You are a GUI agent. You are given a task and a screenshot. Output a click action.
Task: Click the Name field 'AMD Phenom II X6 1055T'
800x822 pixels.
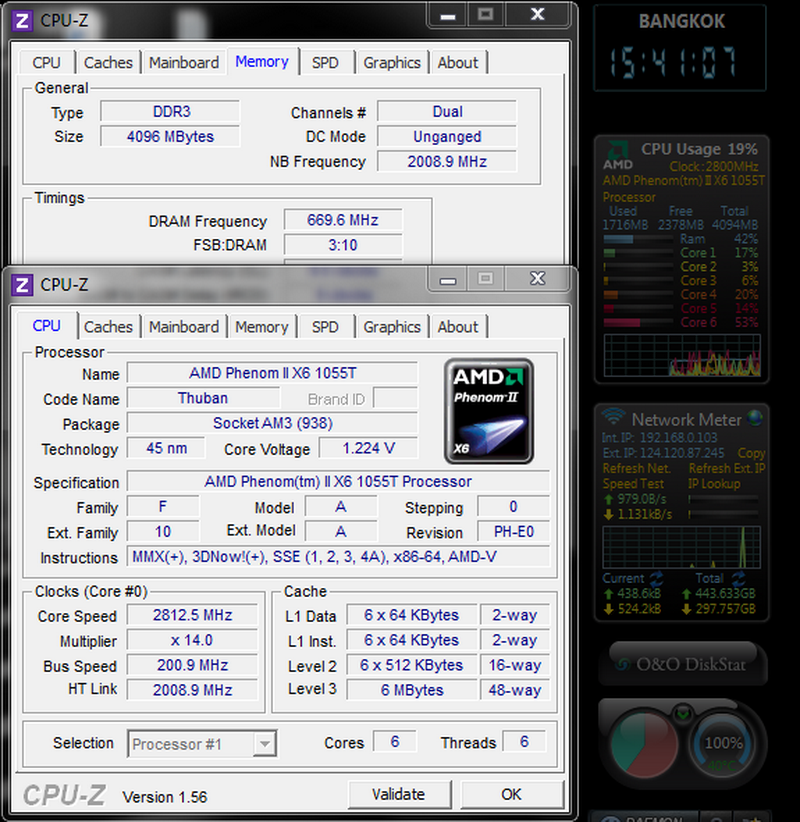coord(273,373)
